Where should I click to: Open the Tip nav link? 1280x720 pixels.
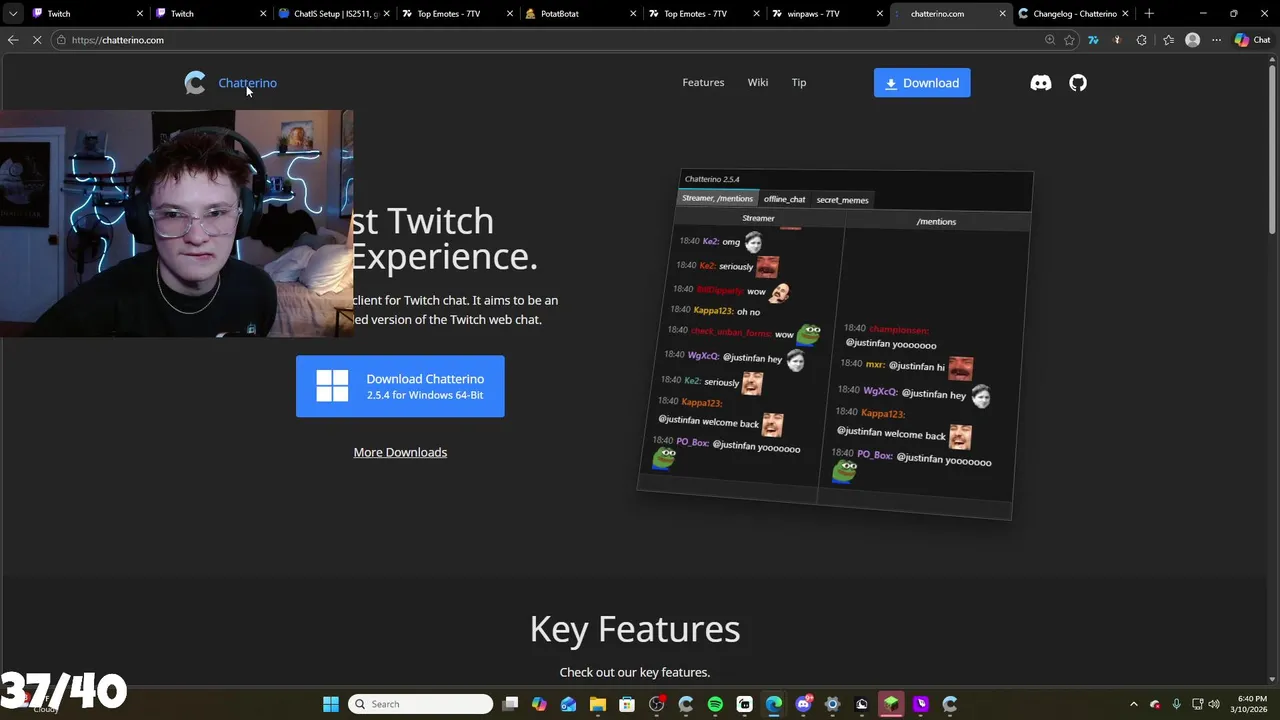(799, 83)
